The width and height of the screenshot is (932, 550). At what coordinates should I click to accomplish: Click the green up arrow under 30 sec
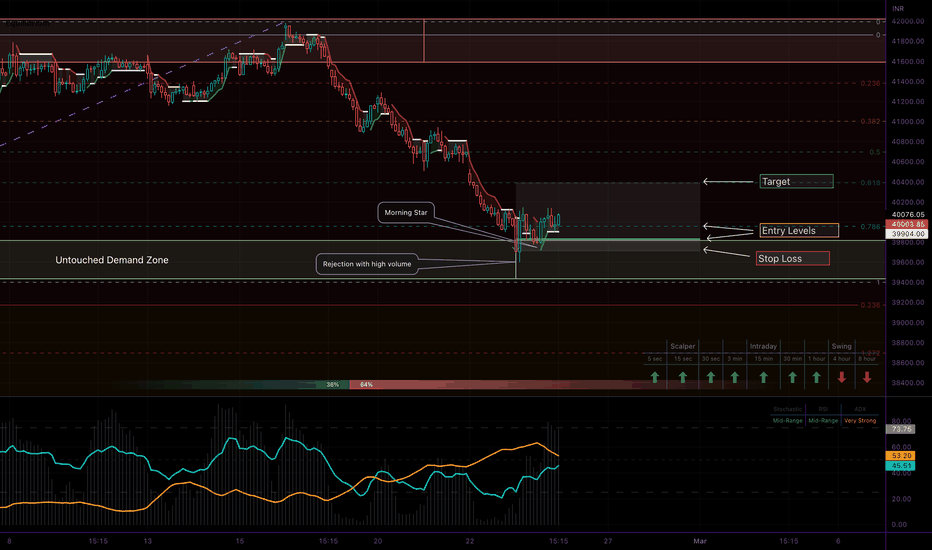click(x=710, y=377)
